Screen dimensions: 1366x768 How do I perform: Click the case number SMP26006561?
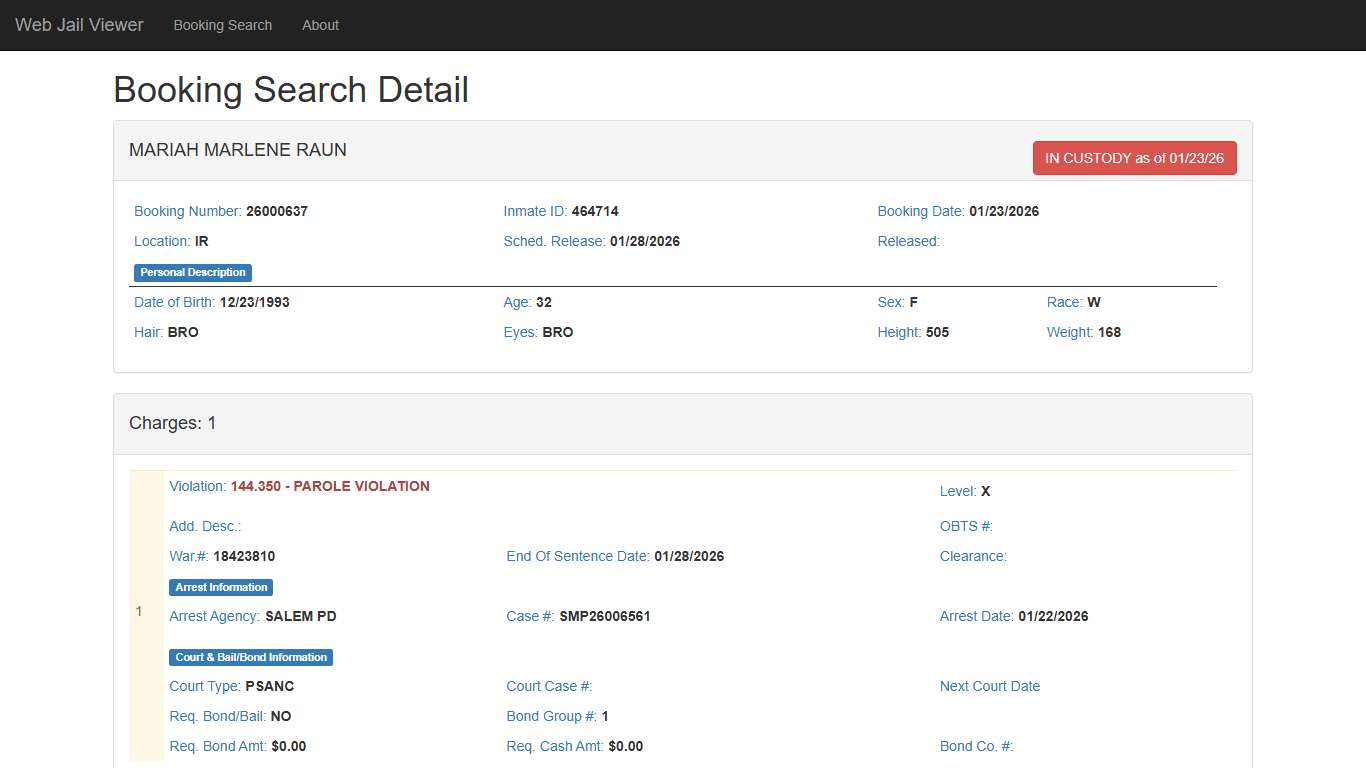[605, 616]
